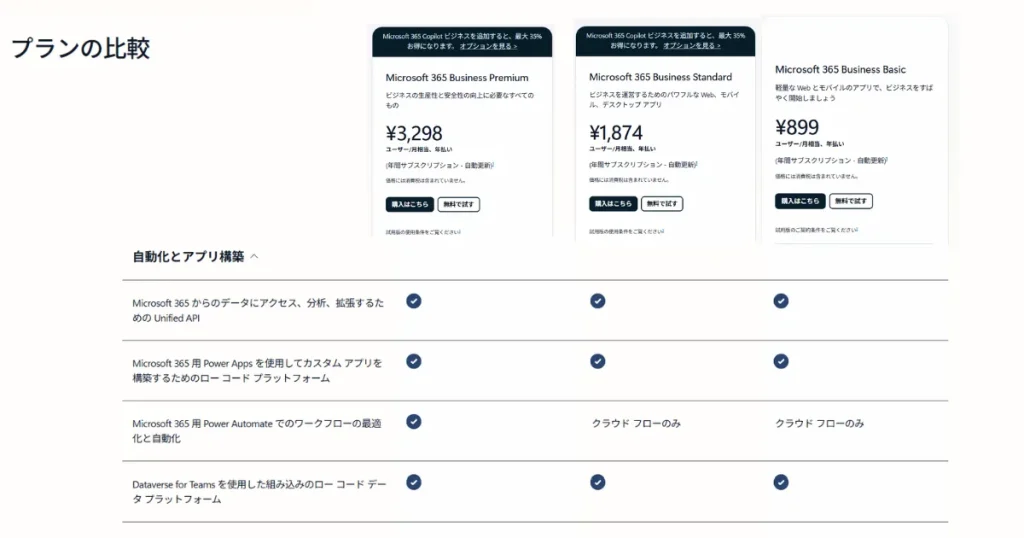The width and height of the screenshot is (1024, 538).
Task: Click Business Premium checkmark for Unified API row
Action: pos(414,301)
